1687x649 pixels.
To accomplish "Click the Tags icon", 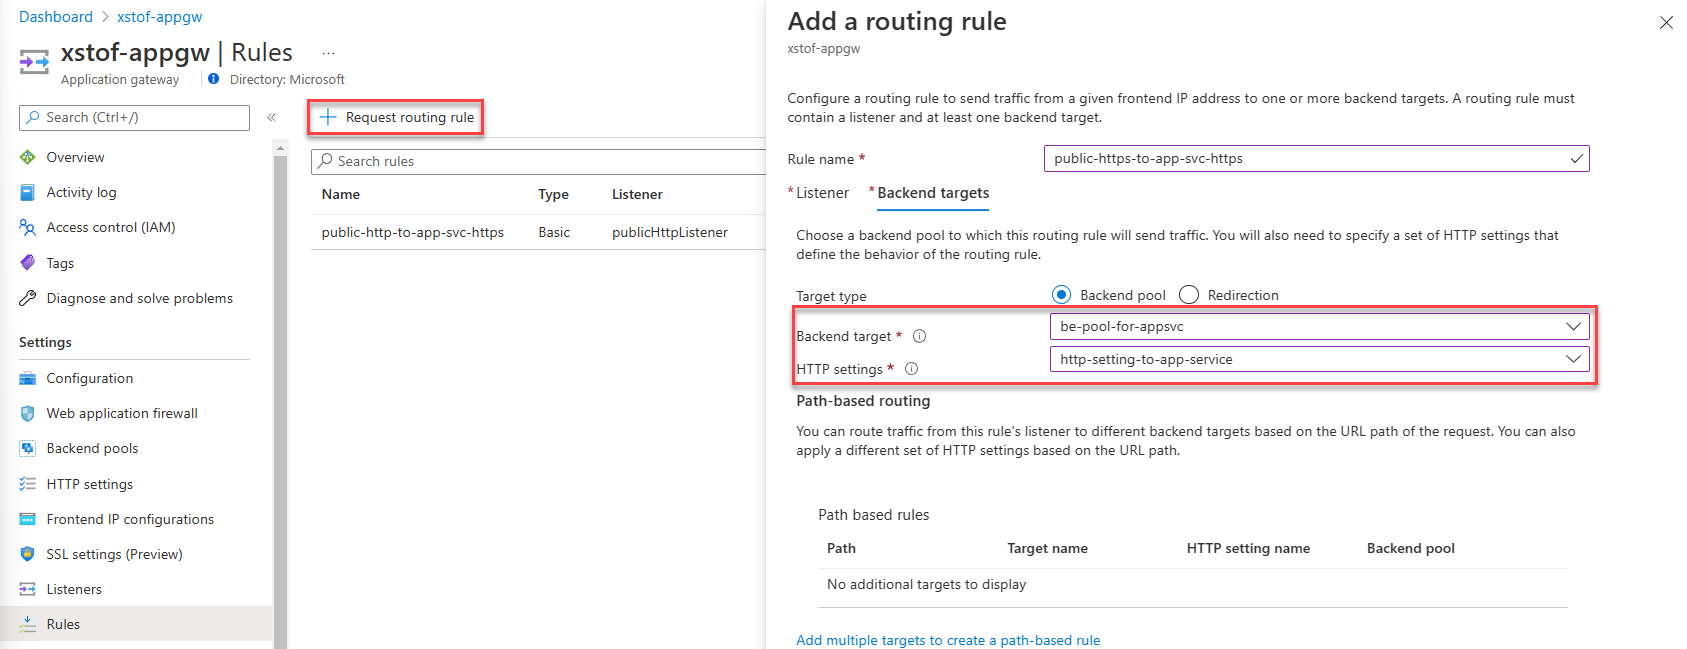I will coord(28,263).
